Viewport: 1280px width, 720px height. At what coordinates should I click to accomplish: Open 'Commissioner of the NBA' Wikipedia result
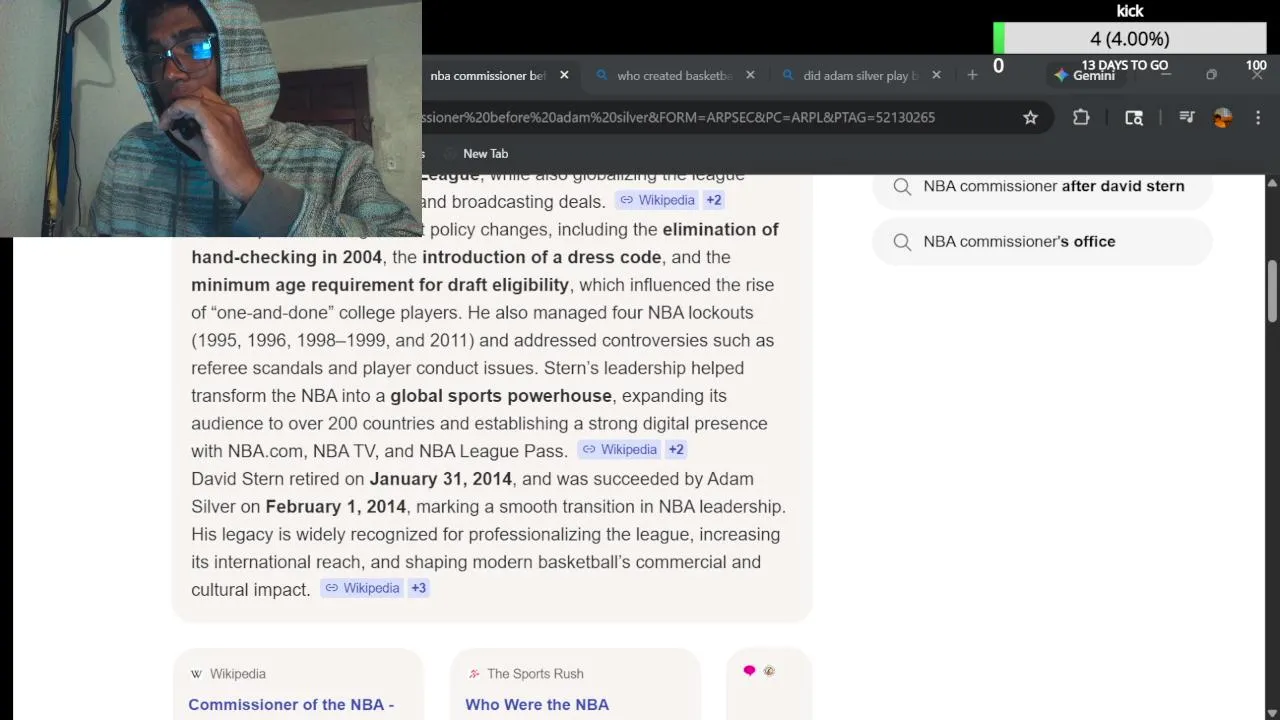click(291, 705)
